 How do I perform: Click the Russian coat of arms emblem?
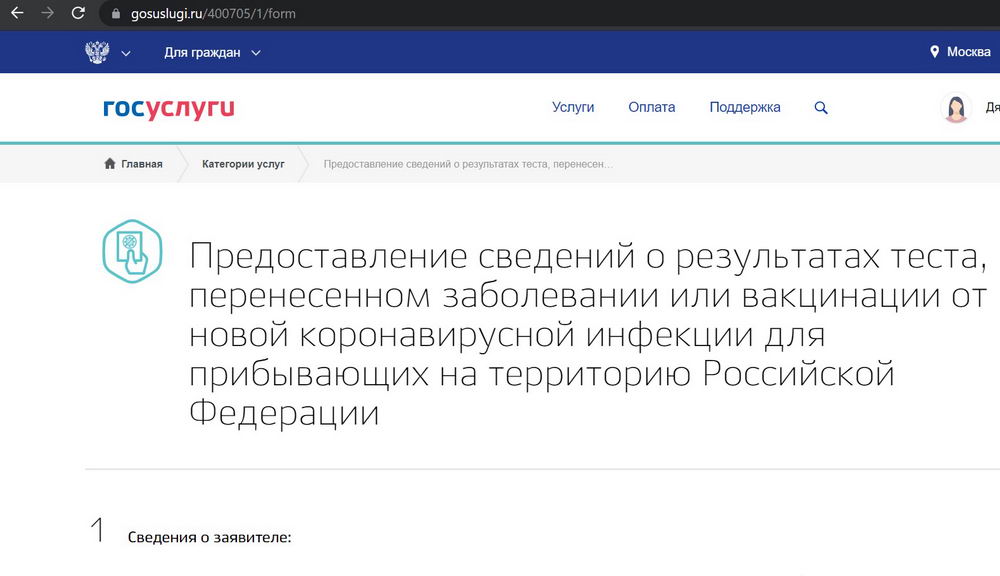(x=97, y=53)
